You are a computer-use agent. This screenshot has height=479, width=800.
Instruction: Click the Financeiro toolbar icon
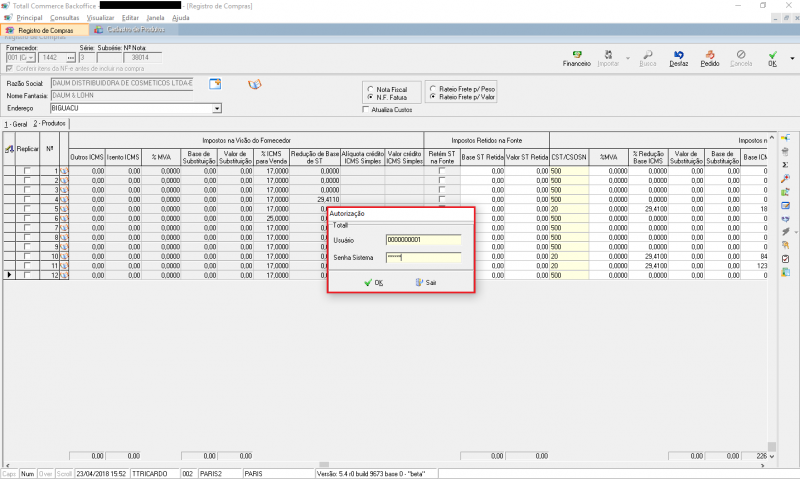pos(576,57)
